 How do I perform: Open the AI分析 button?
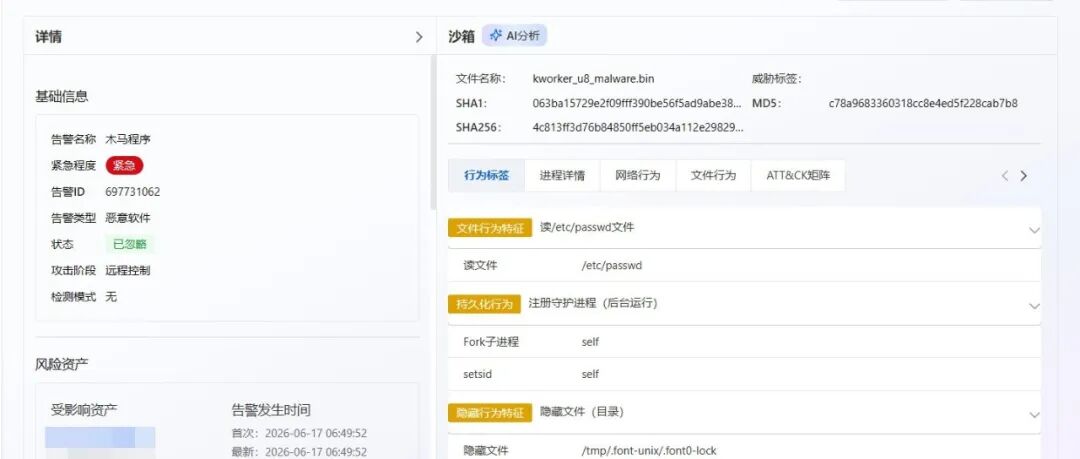point(515,36)
